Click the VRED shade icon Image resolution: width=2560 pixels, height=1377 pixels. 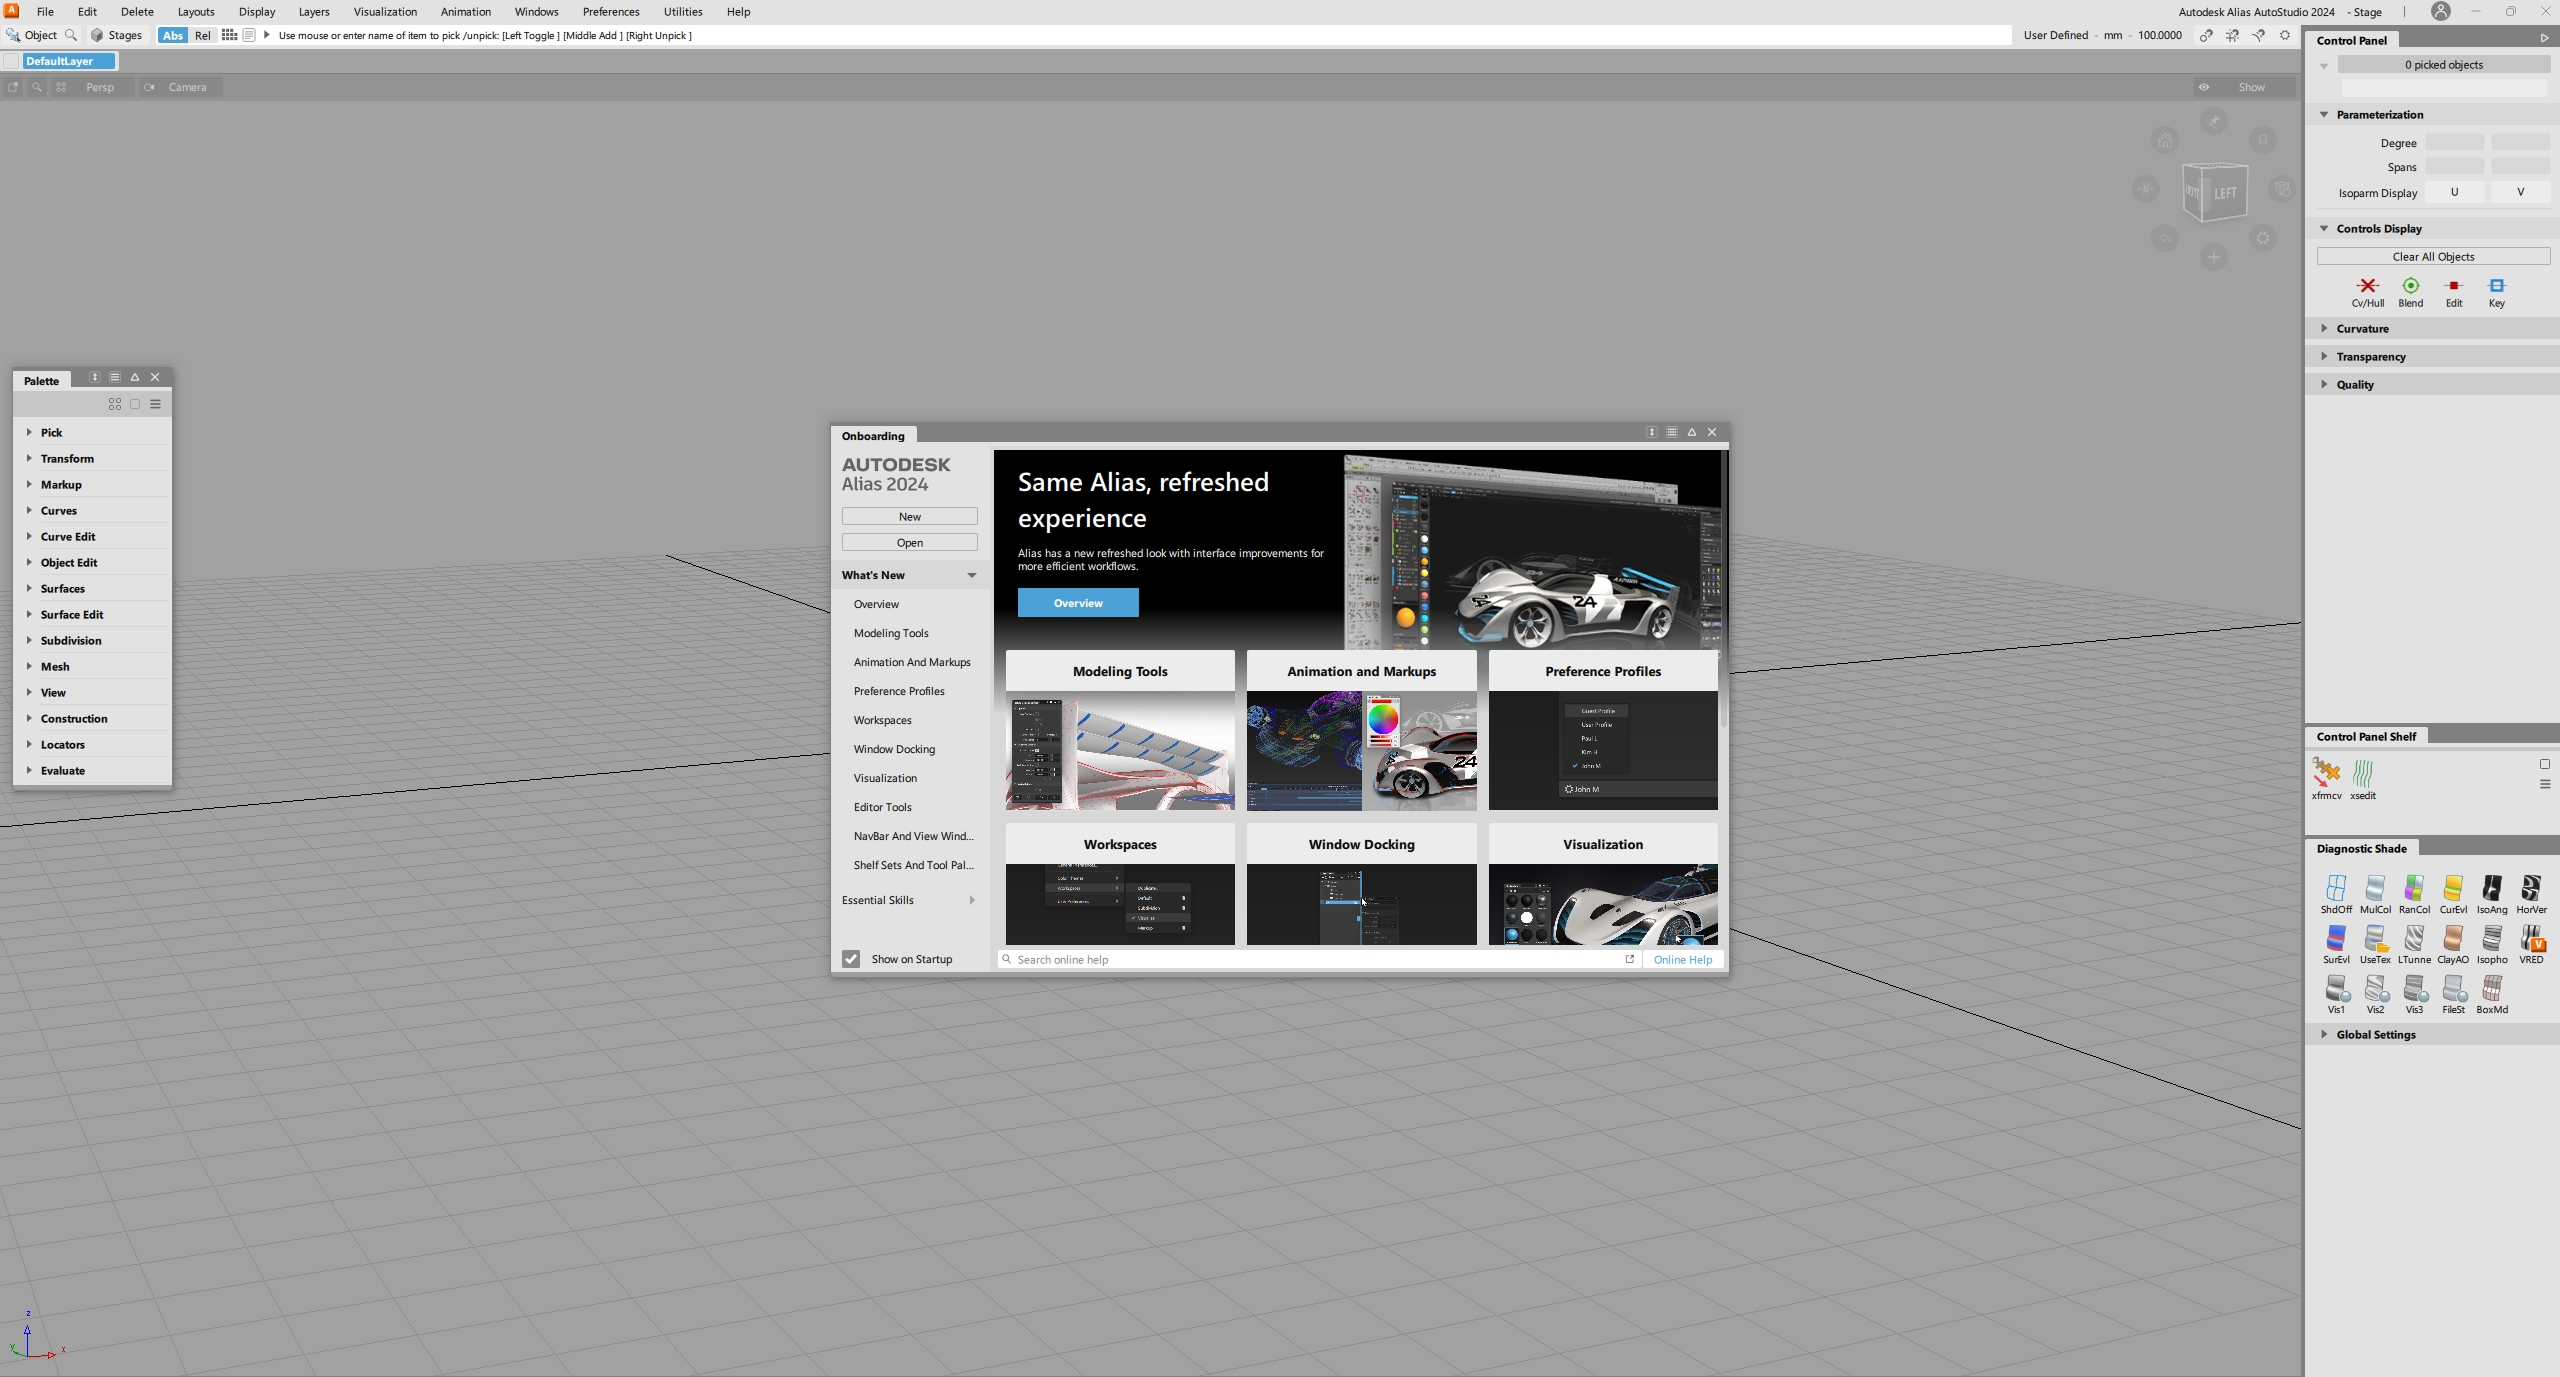point(2531,939)
